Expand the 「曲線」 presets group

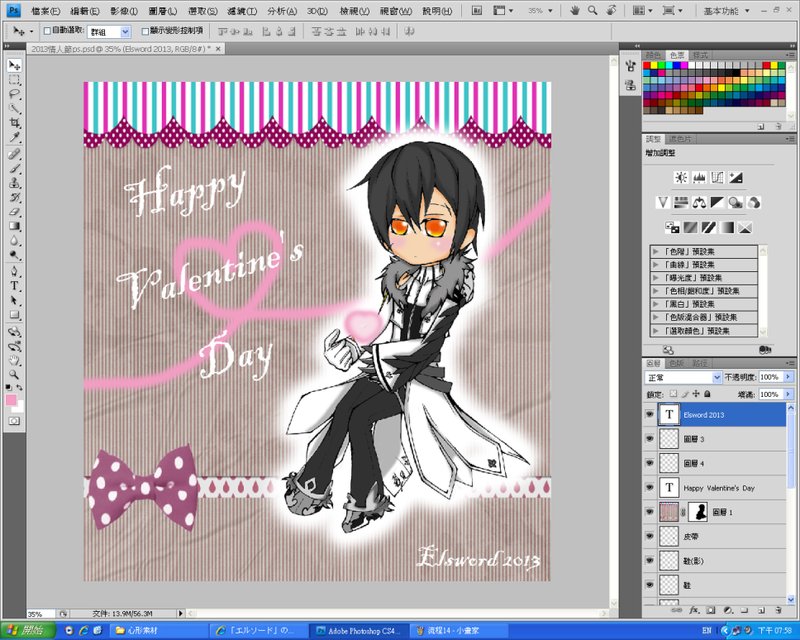point(656,264)
